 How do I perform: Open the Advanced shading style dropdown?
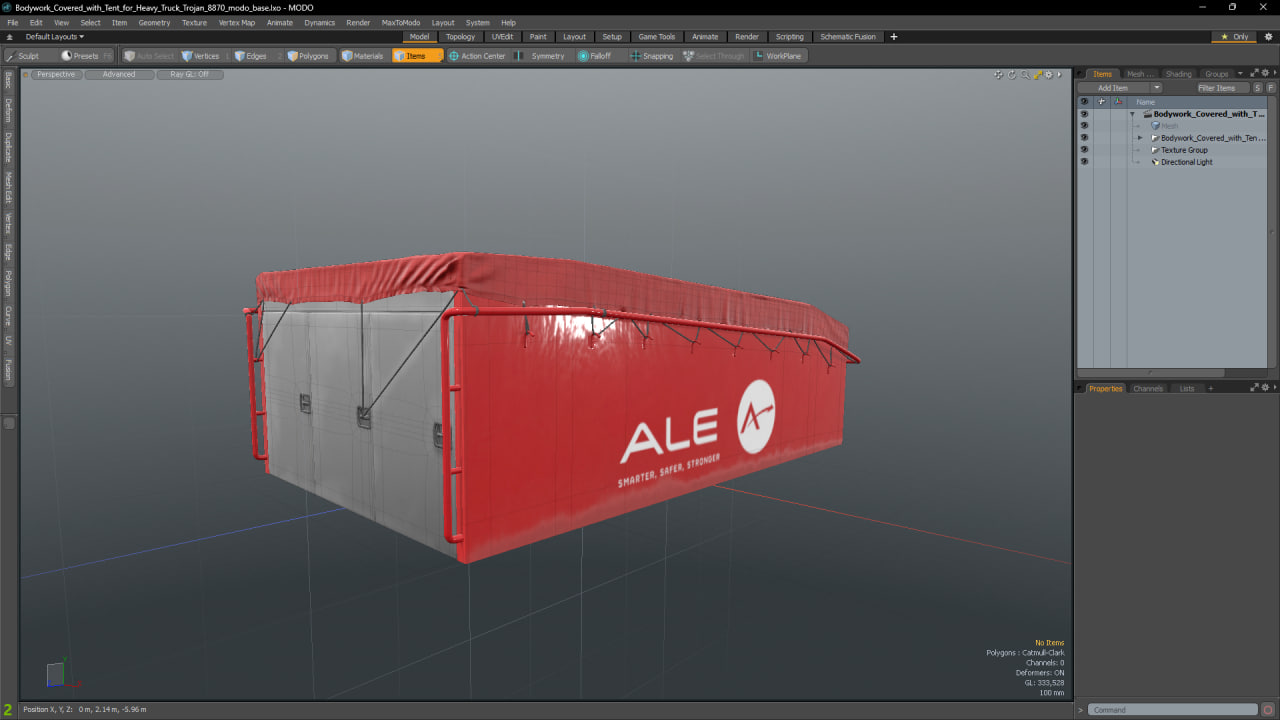tap(119, 74)
